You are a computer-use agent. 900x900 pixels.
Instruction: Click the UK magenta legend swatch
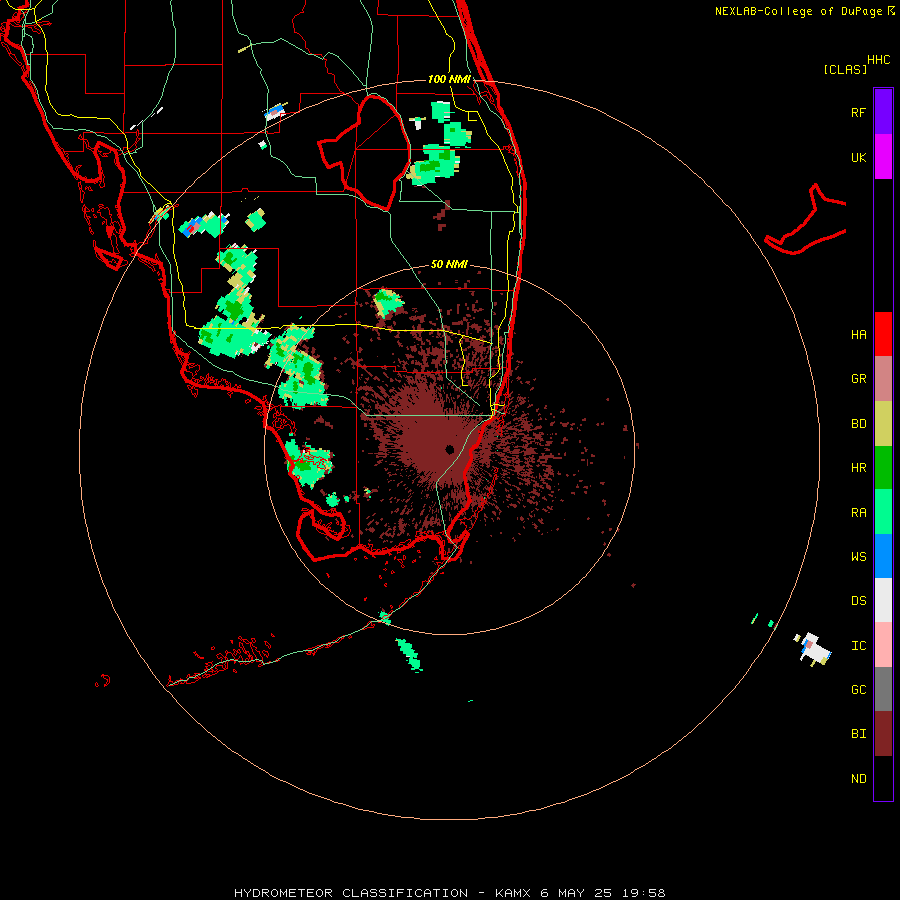883,157
